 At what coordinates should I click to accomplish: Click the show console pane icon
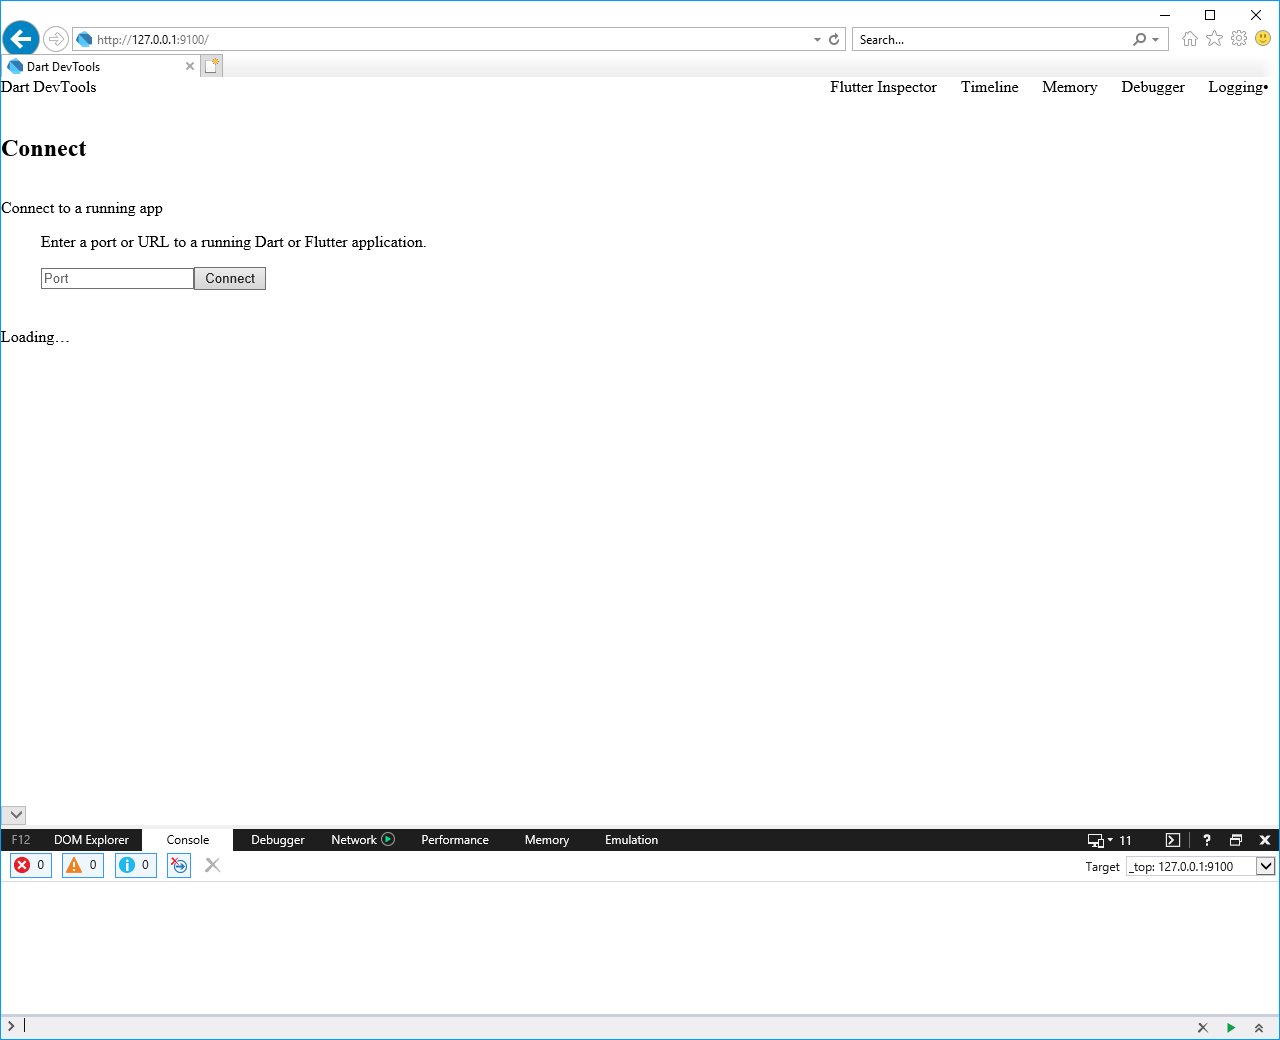pyautogui.click(x=1172, y=840)
